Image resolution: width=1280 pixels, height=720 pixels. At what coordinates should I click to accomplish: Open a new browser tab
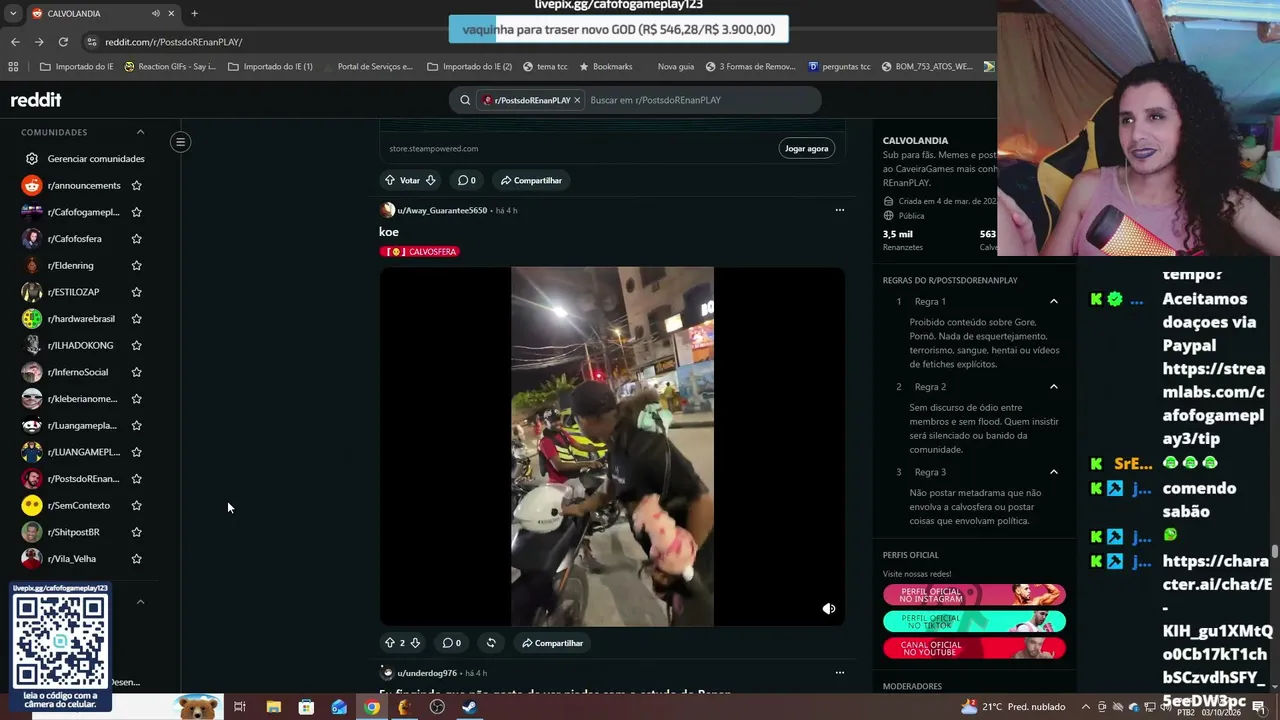tap(194, 14)
